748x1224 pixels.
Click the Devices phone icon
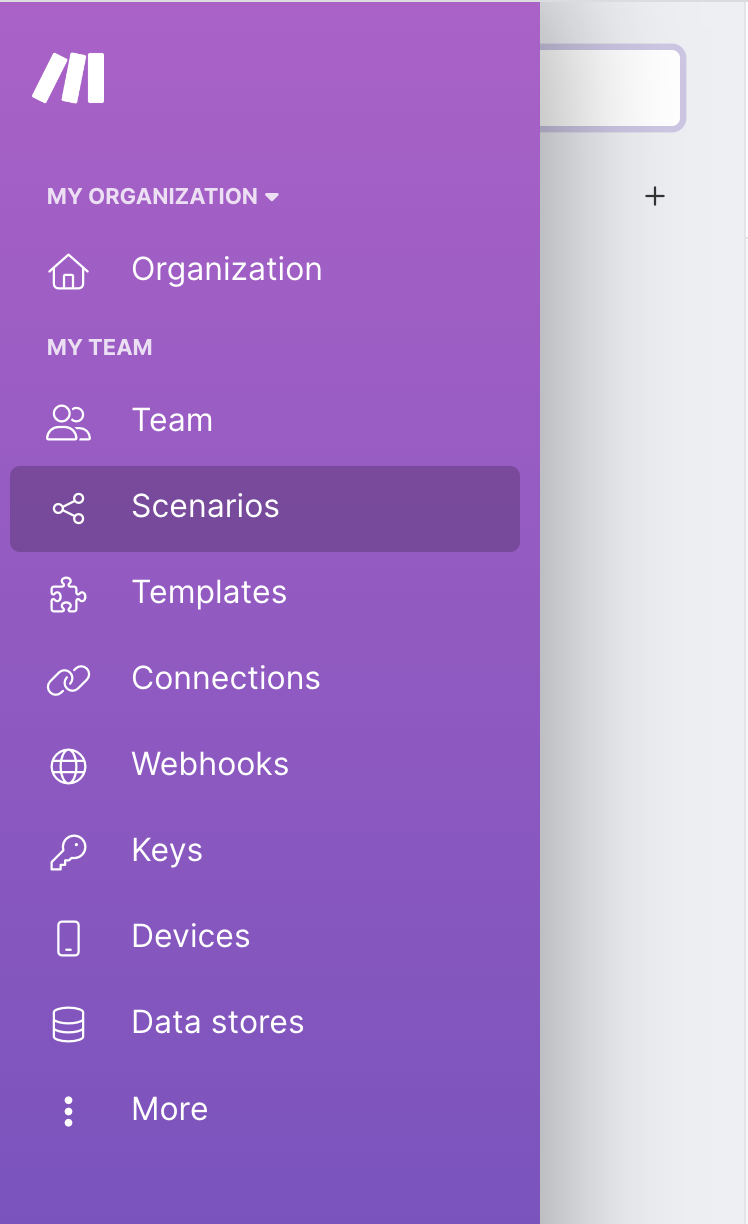tap(68, 938)
